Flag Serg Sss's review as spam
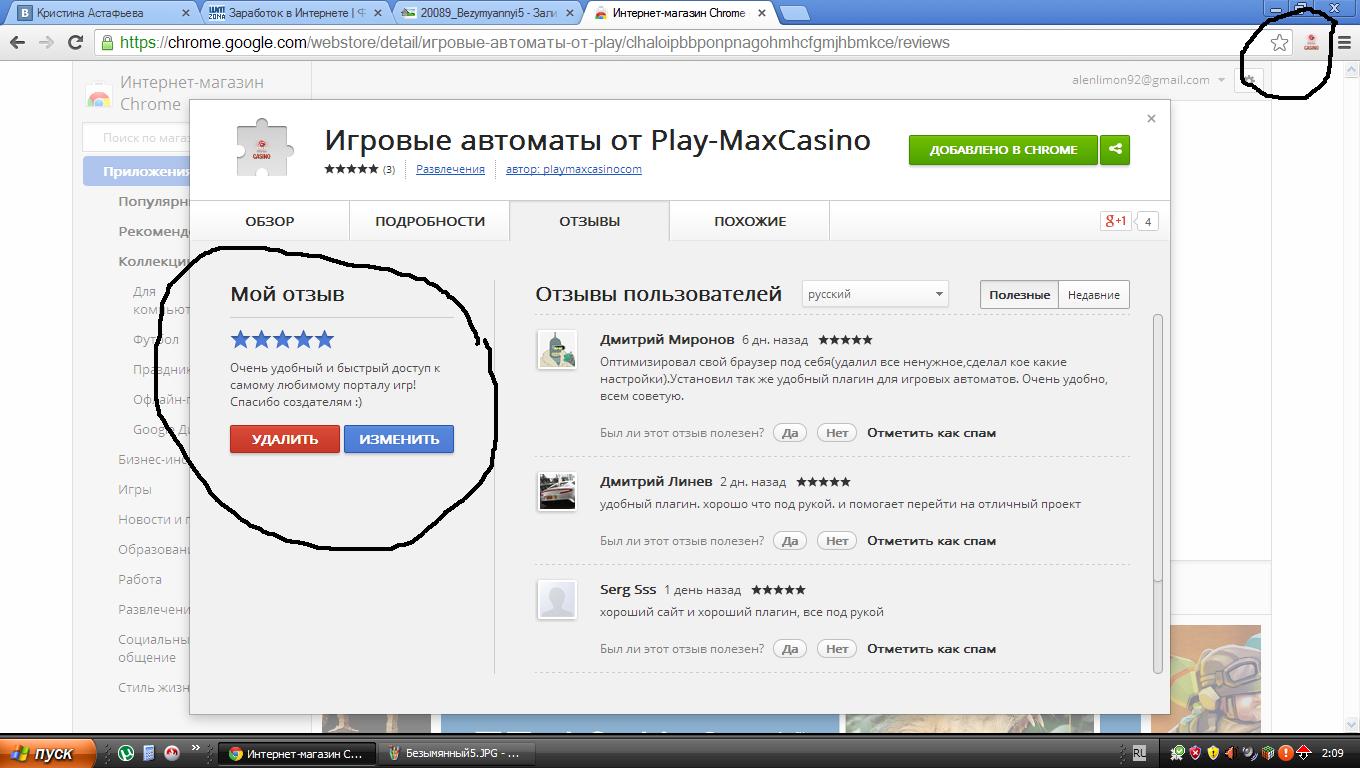Viewport: 1360px width, 768px height. click(x=931, y=649)
